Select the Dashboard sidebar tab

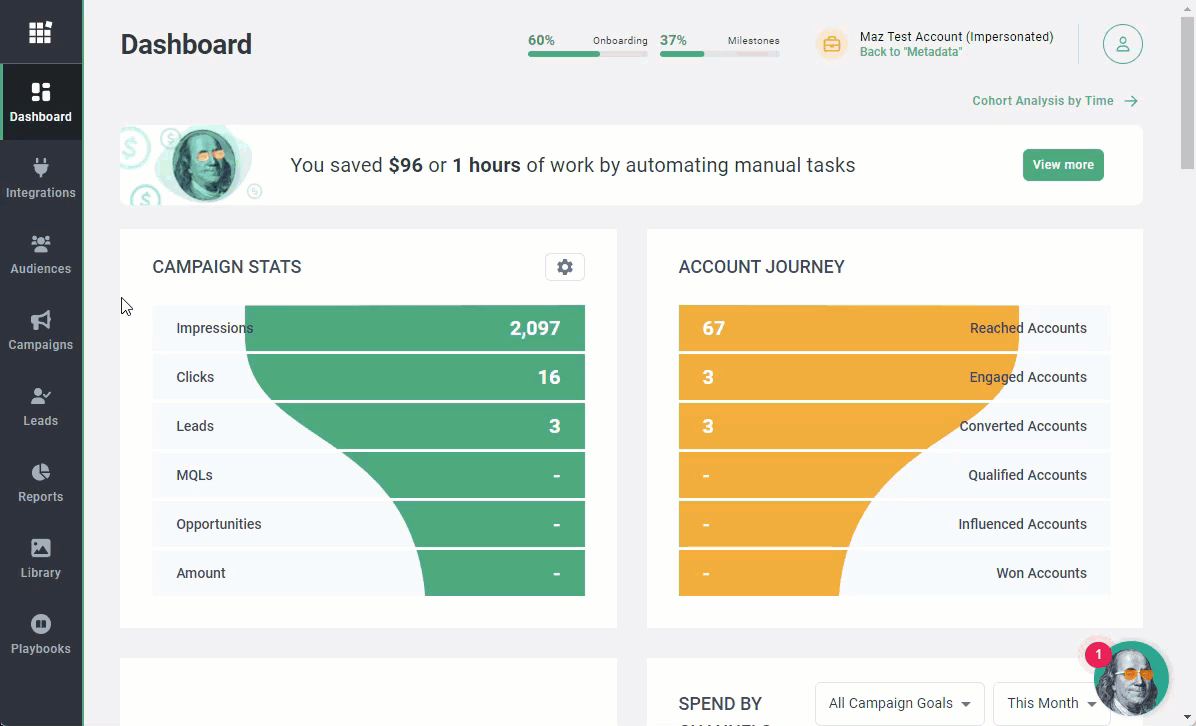pyautogui.click(x=41, y=102)
